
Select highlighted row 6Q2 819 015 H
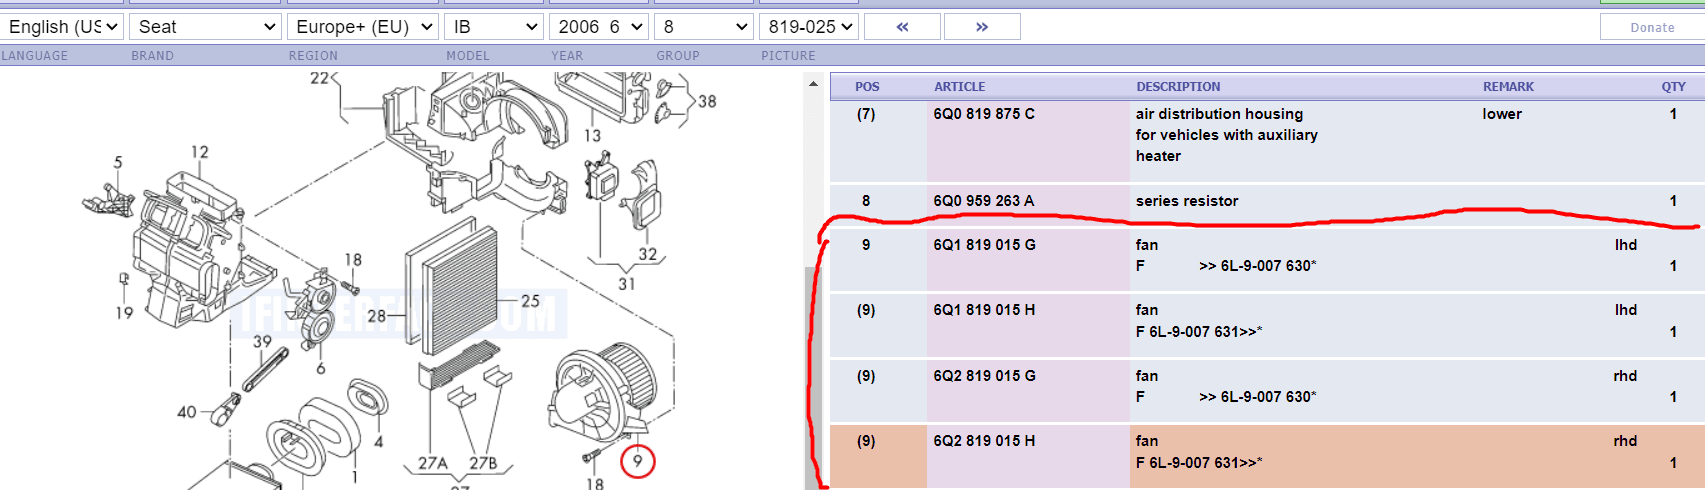pyautogui.click(x=985, y=441)
